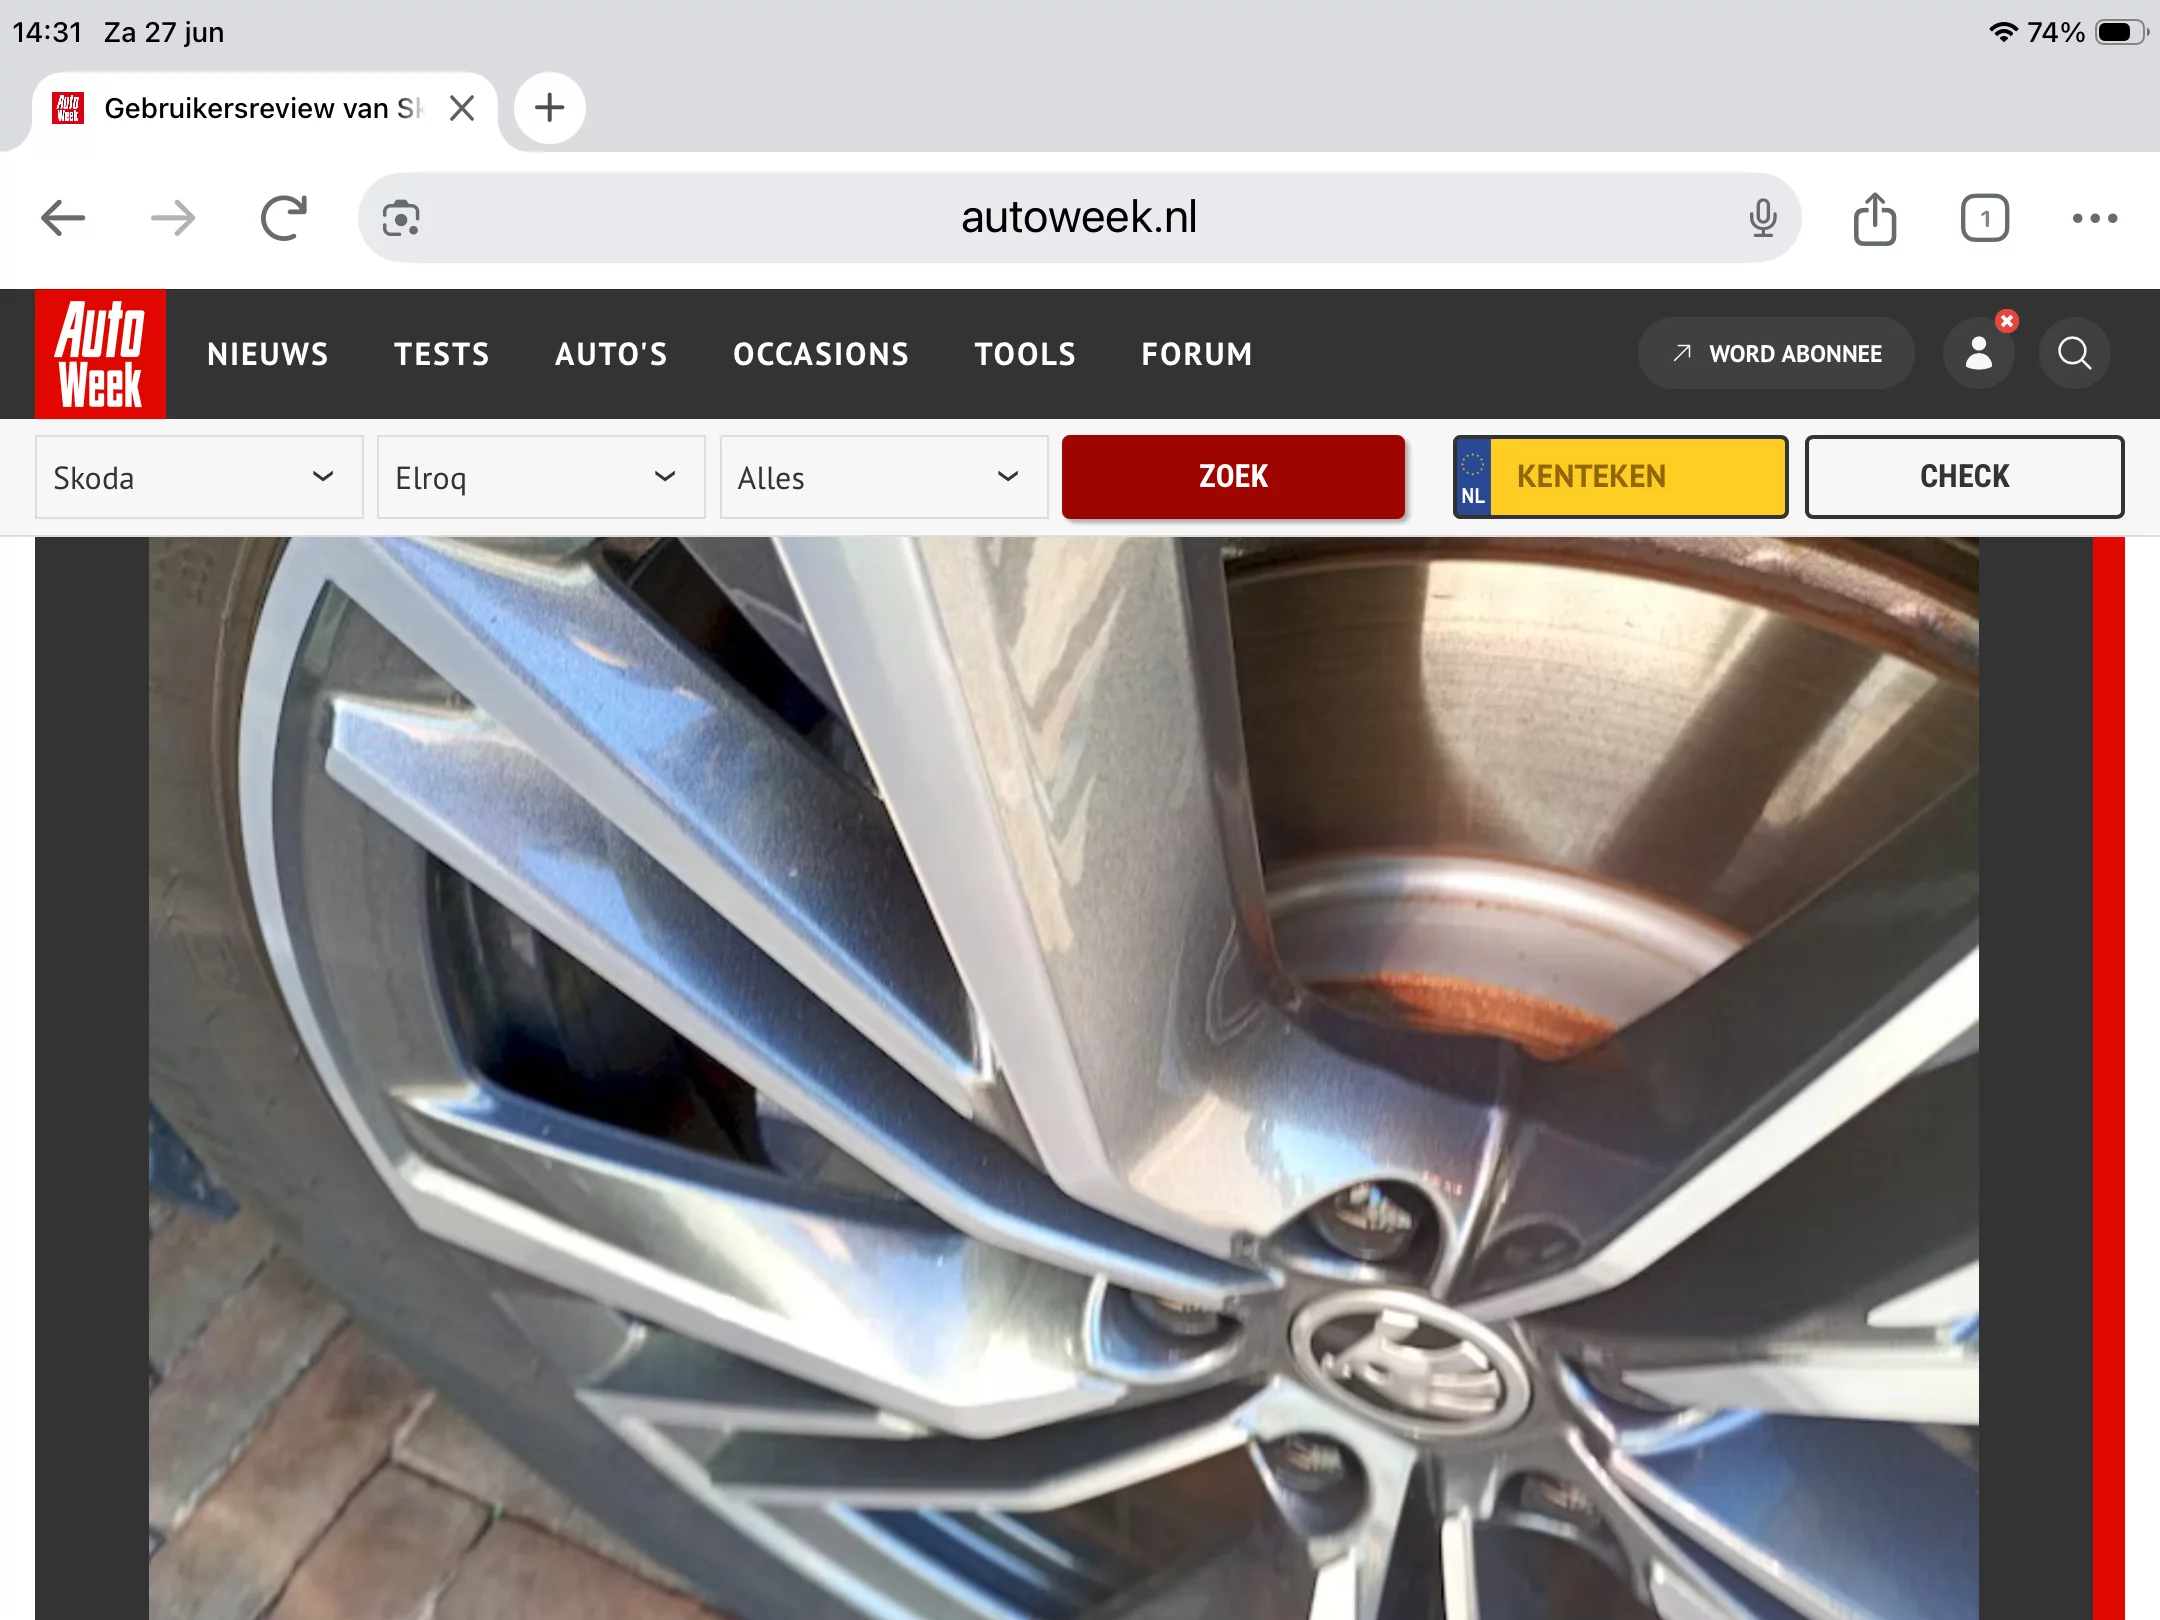The image size is (2160, 1620).
Task: Tap the battery indicator in status bar
Action: [x=2122, y=32]
